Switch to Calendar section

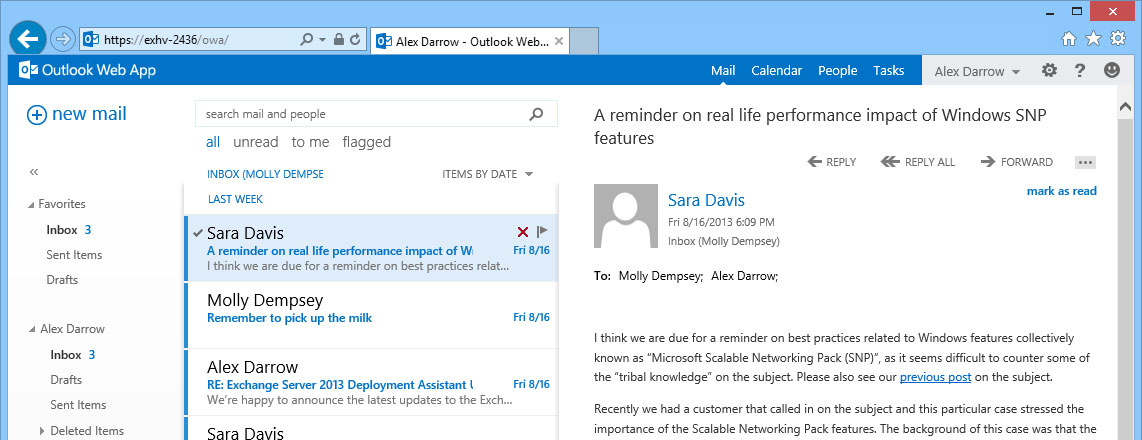click(776, 71)
